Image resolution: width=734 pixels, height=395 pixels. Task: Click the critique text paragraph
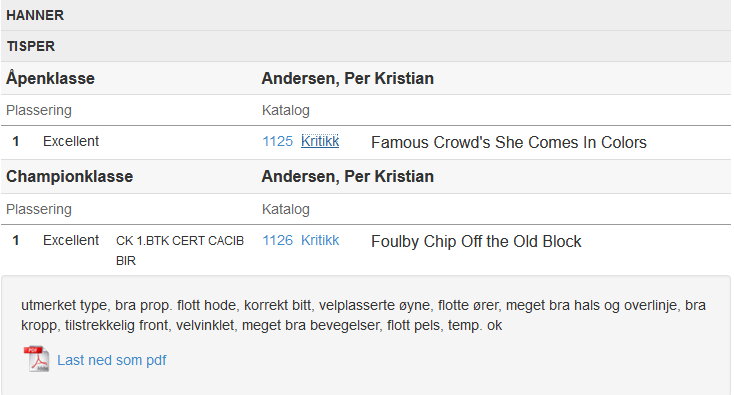coord(363,315)
